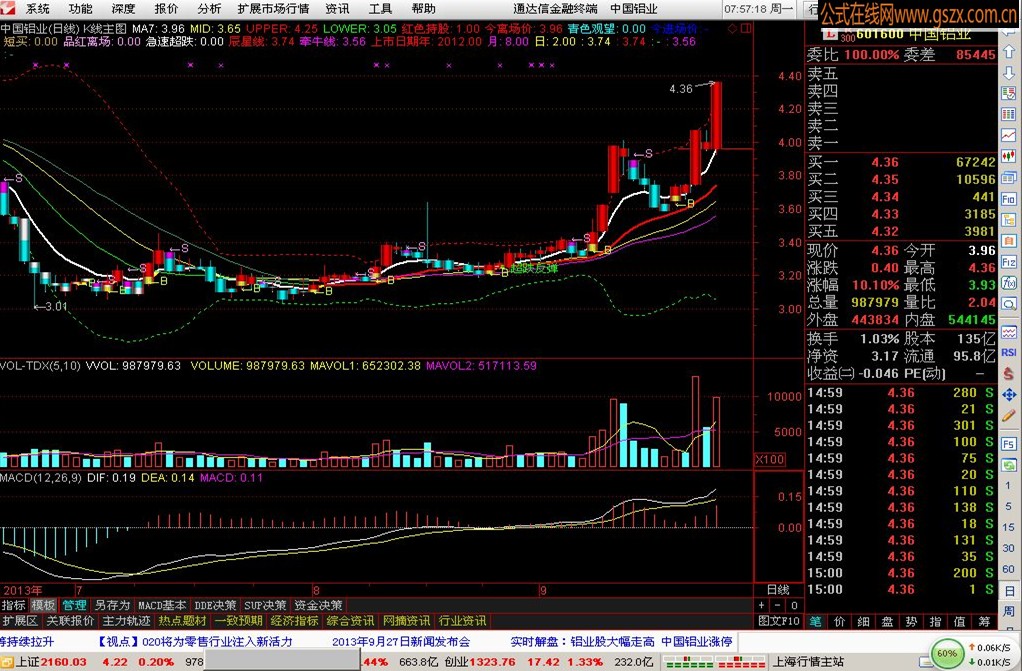Click the F10 company info icon

point(1008,199)
